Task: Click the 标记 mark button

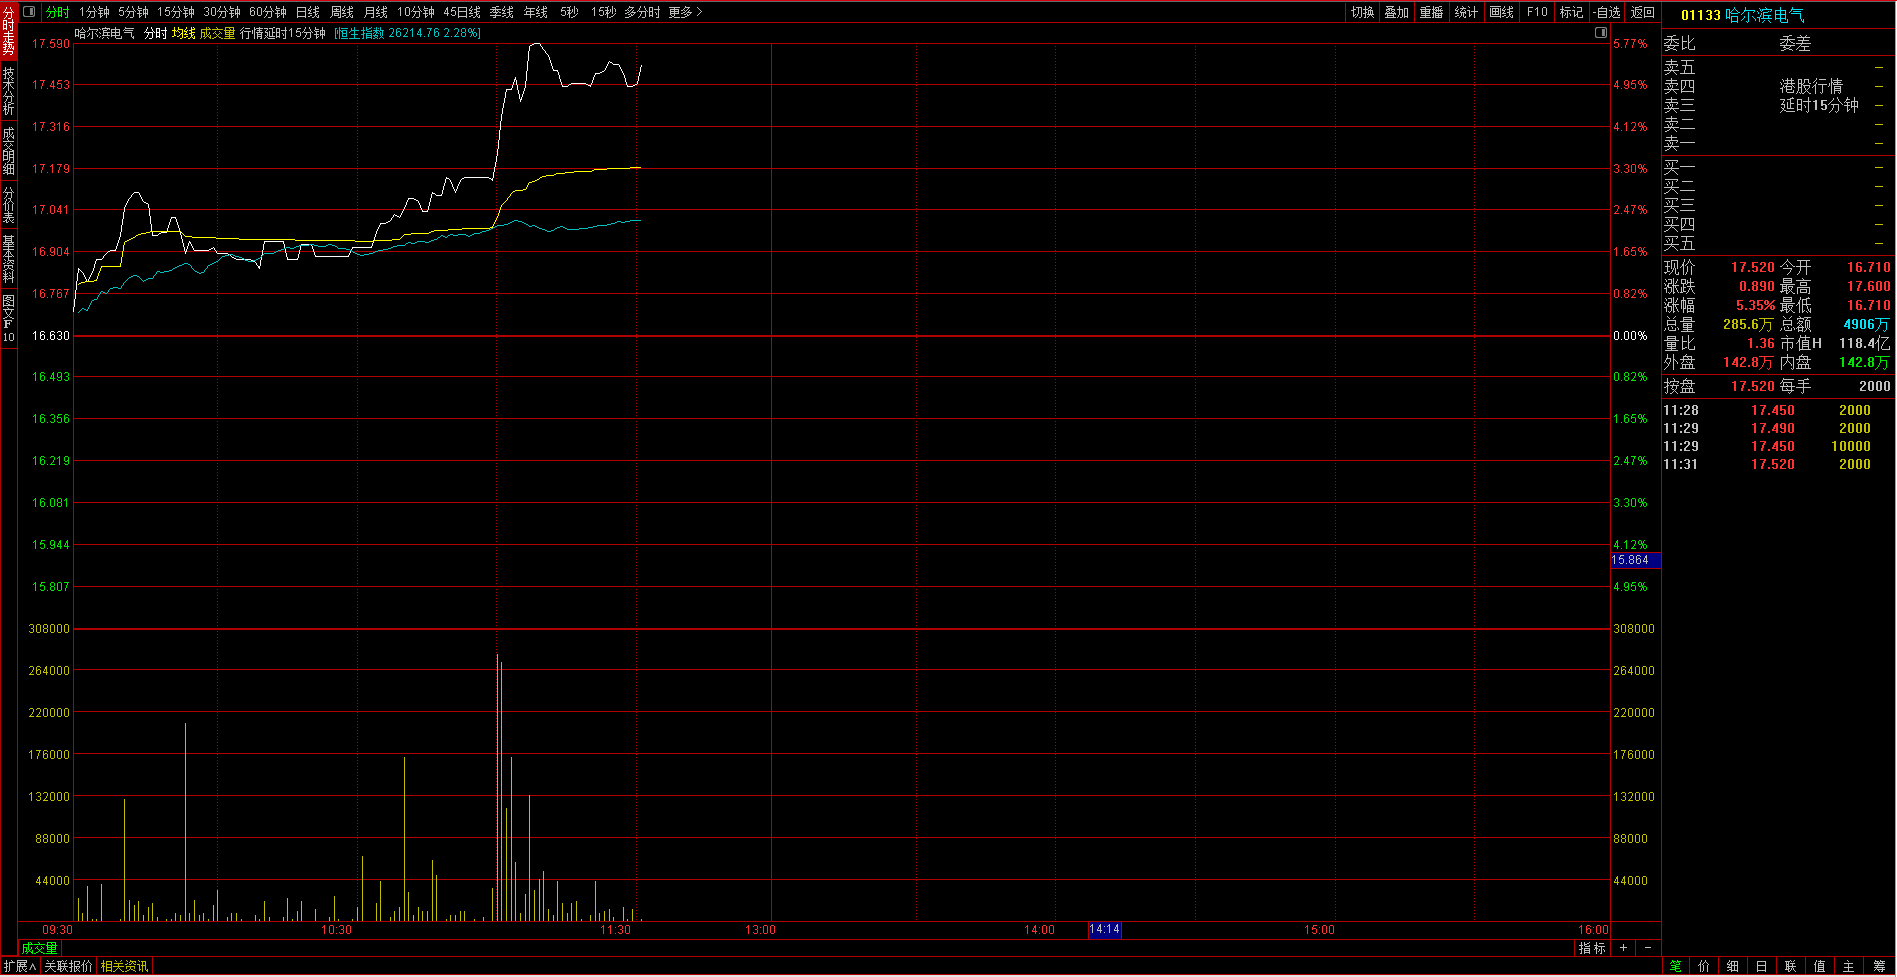Action: 1572,12
